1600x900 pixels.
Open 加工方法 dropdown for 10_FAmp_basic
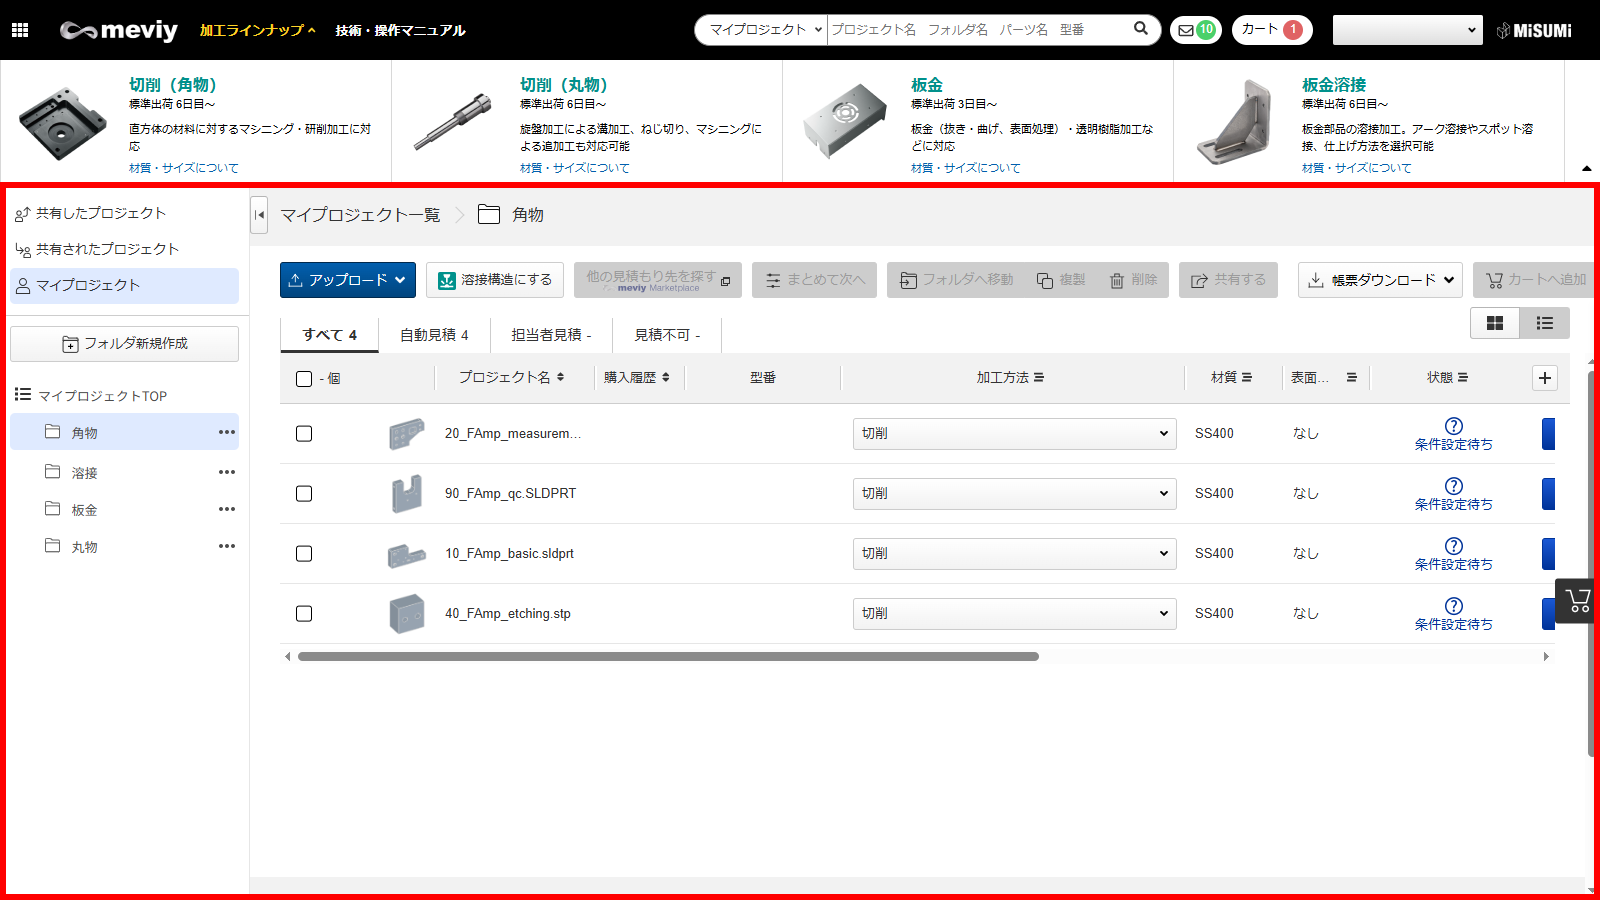coord(1014,554)
